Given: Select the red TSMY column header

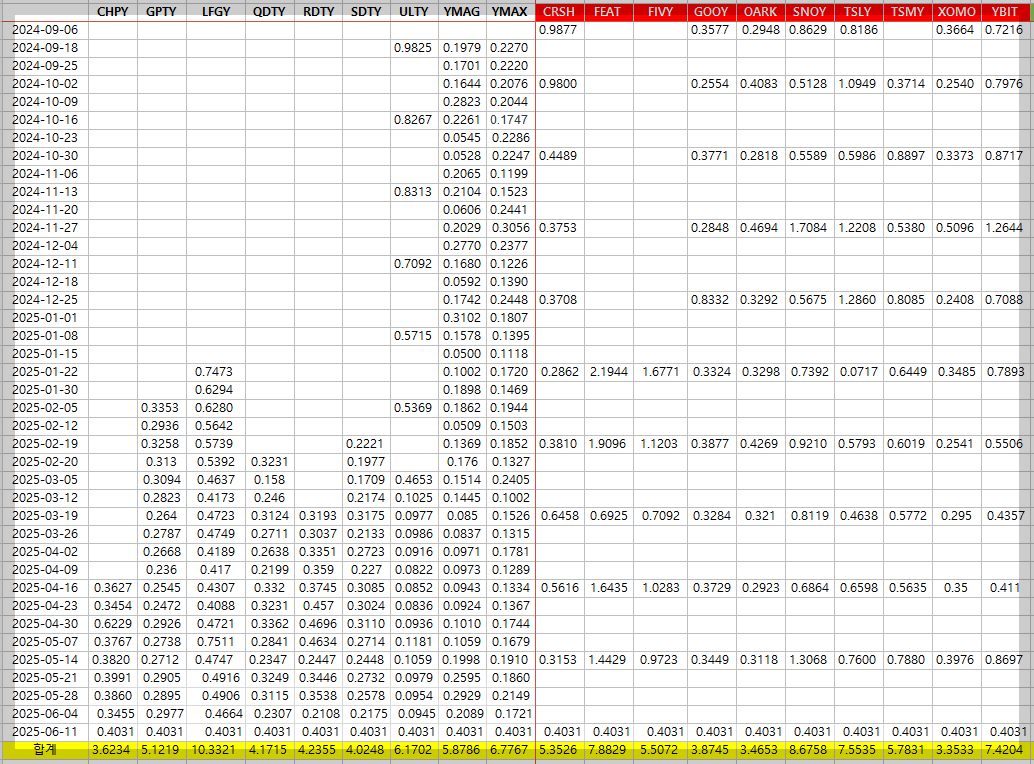Looking at the screenshot, I should (x=907, y=11).
